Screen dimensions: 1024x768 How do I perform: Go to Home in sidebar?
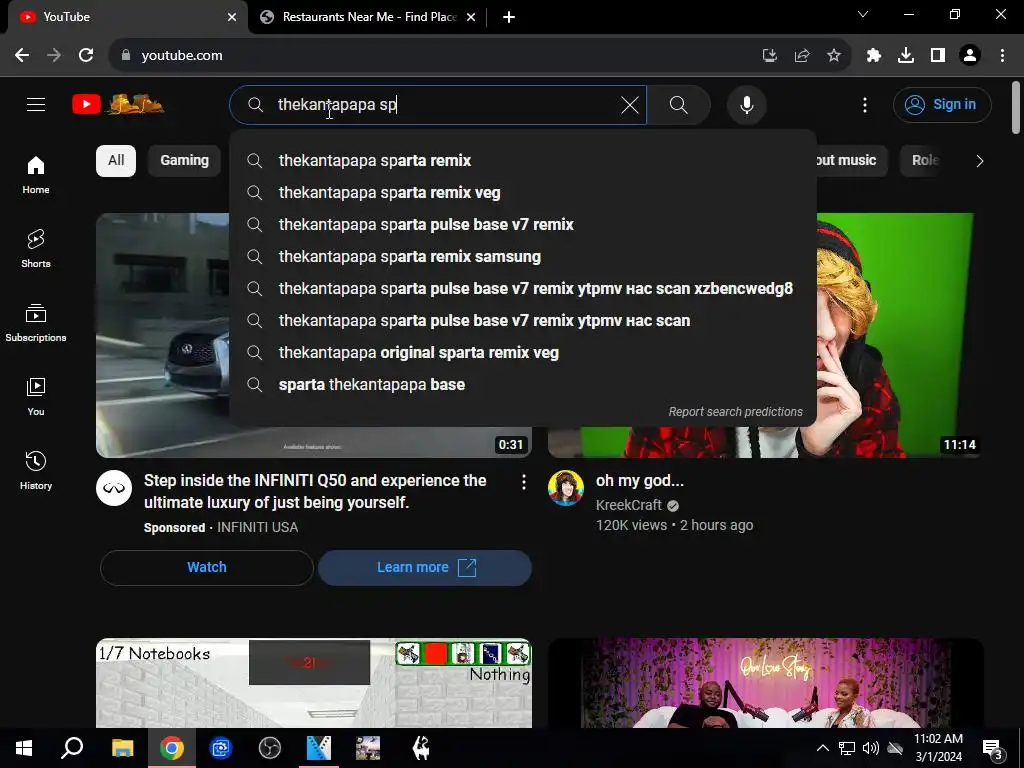(x=36, y=175)
